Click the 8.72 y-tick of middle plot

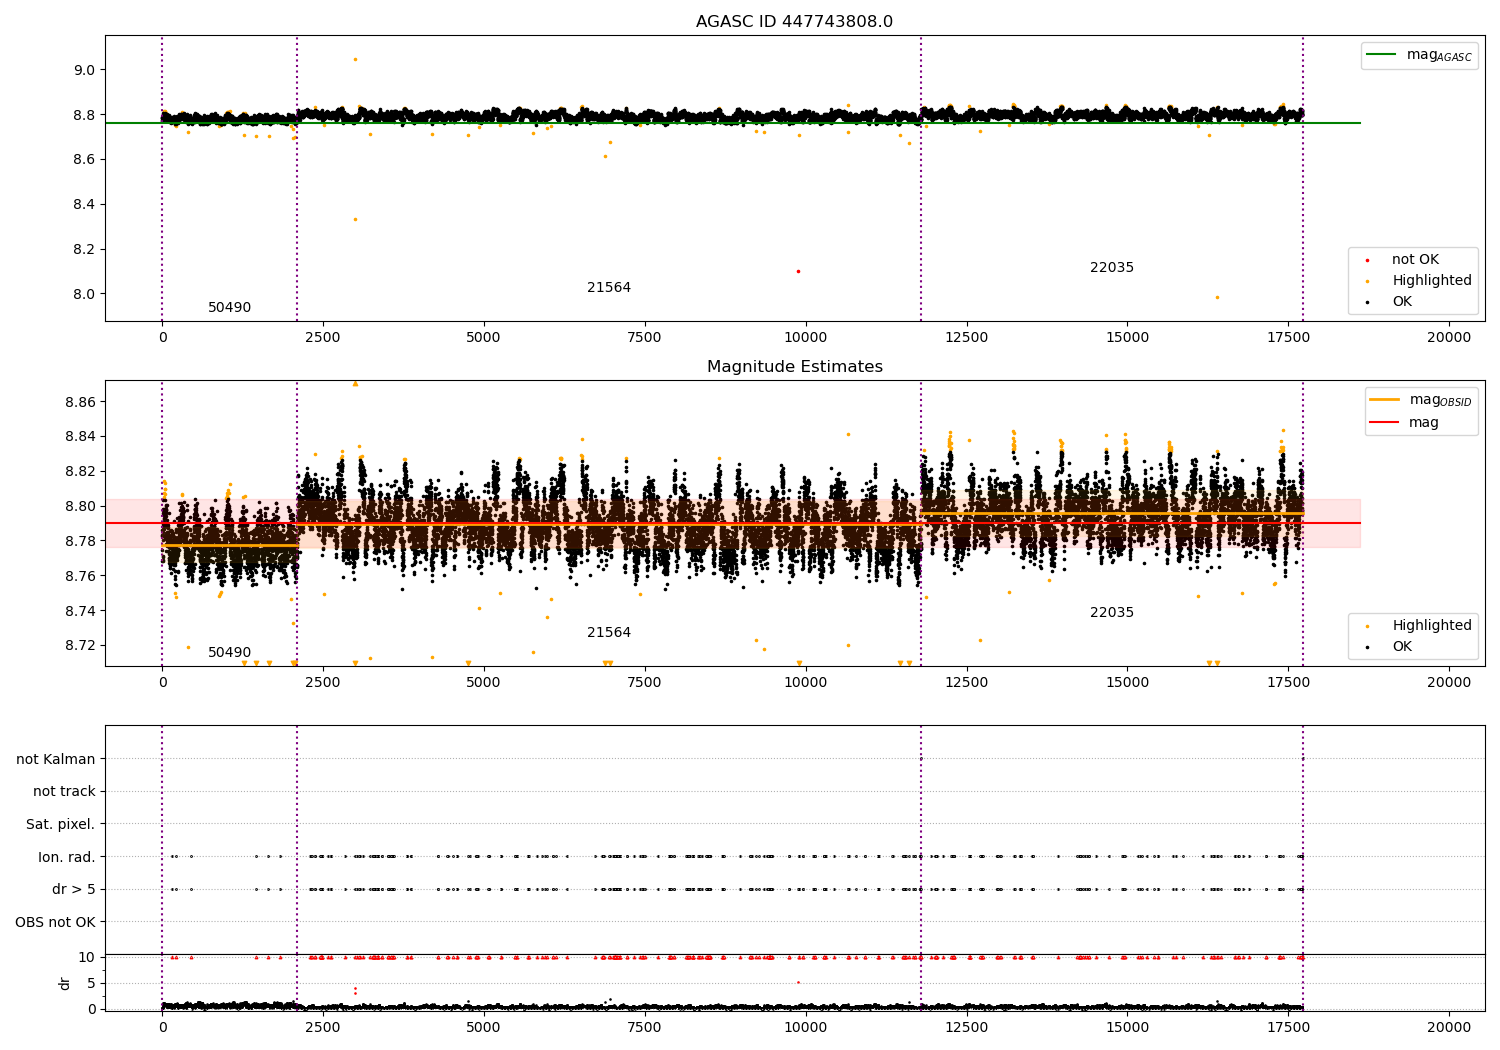click(80, 646)
